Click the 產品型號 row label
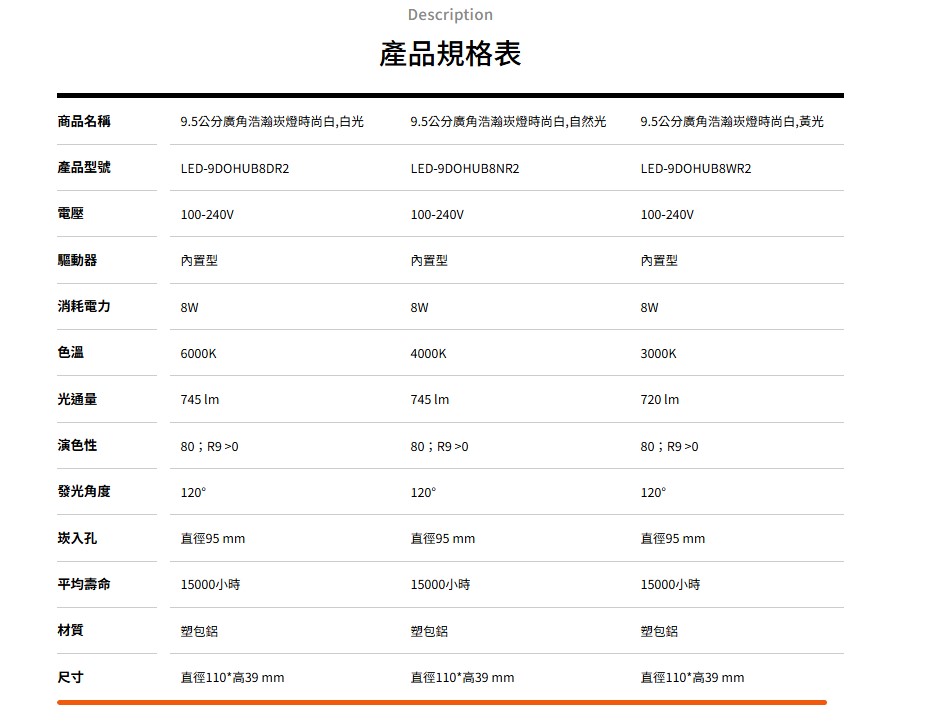This screenshot has height=727, width=925. pos(84,168)
